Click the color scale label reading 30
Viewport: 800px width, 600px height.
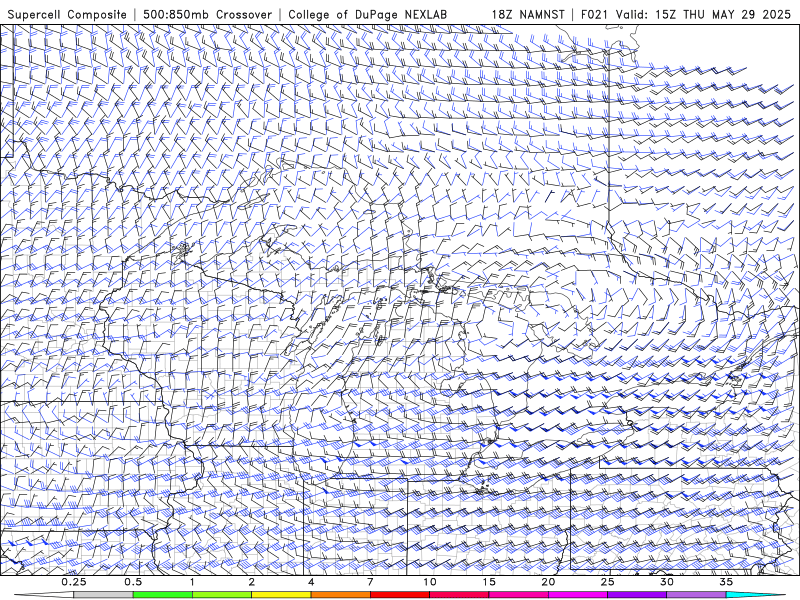[x=667, y=582]
